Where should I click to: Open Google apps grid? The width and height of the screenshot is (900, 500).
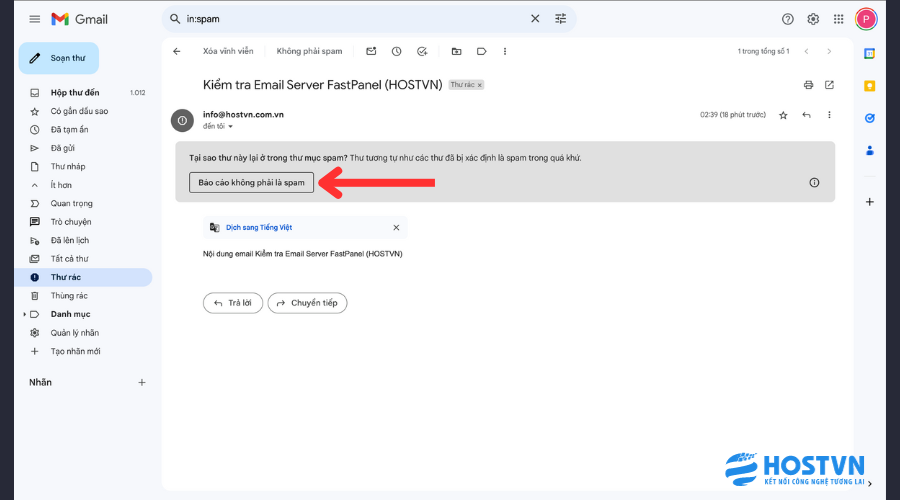coord(839,19)
